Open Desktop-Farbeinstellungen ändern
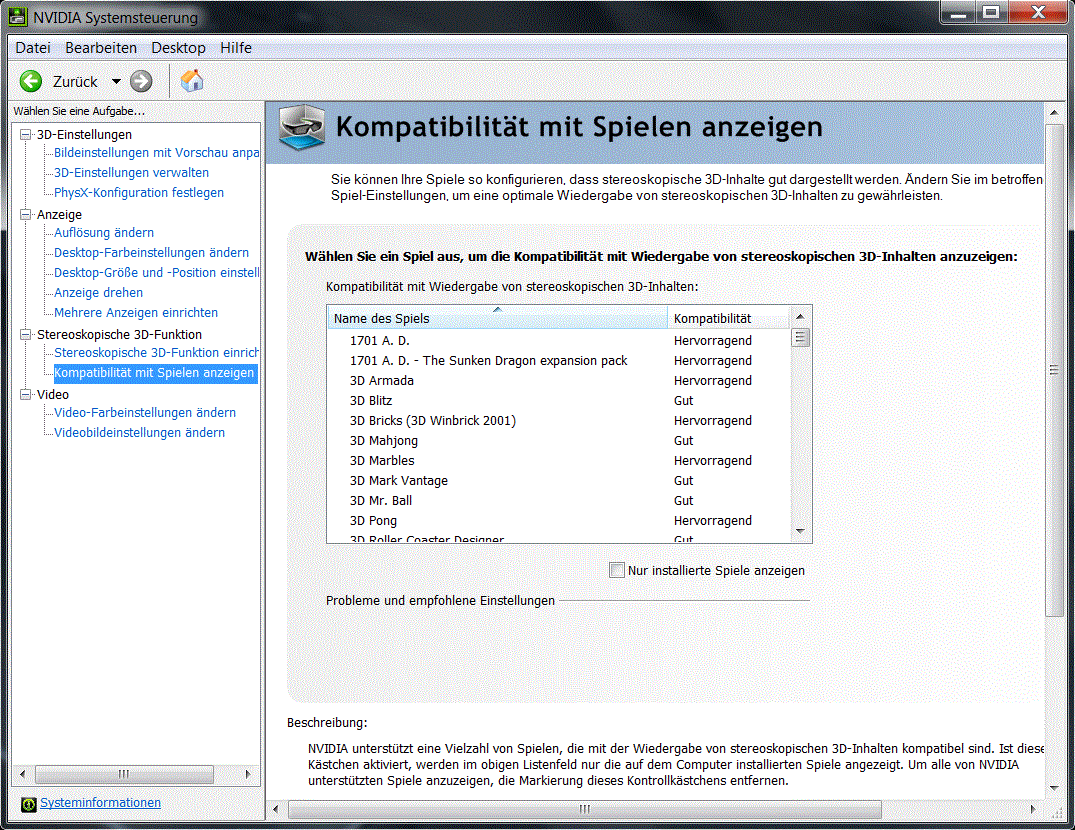The width and height of the screenshot is (1075, 830). [152, 252]
